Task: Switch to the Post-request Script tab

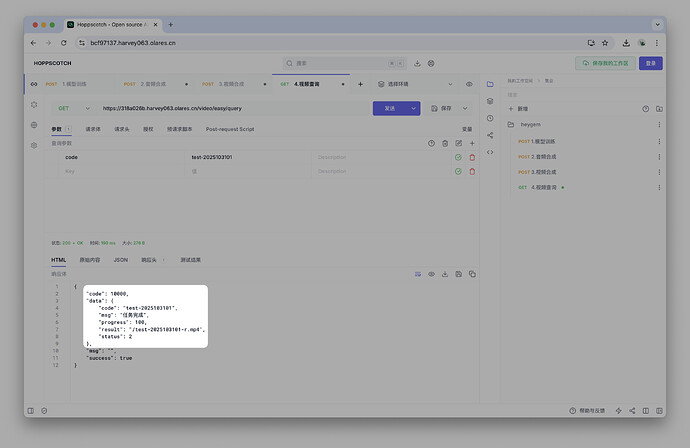Action: pyautogui.click(x=230, y=129)
